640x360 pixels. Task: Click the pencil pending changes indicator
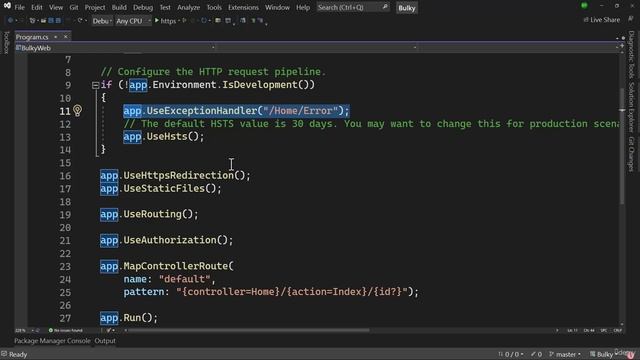click(536, 354)
